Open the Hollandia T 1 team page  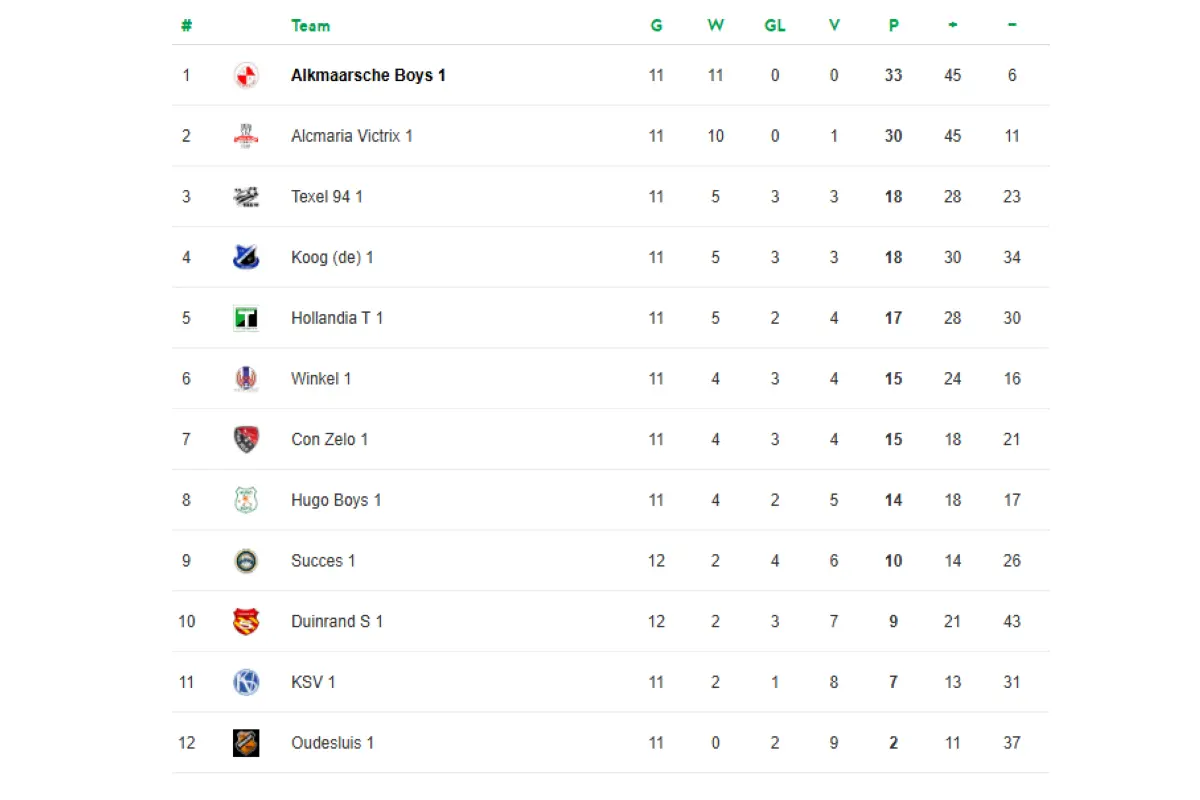(x=337, y=318)
